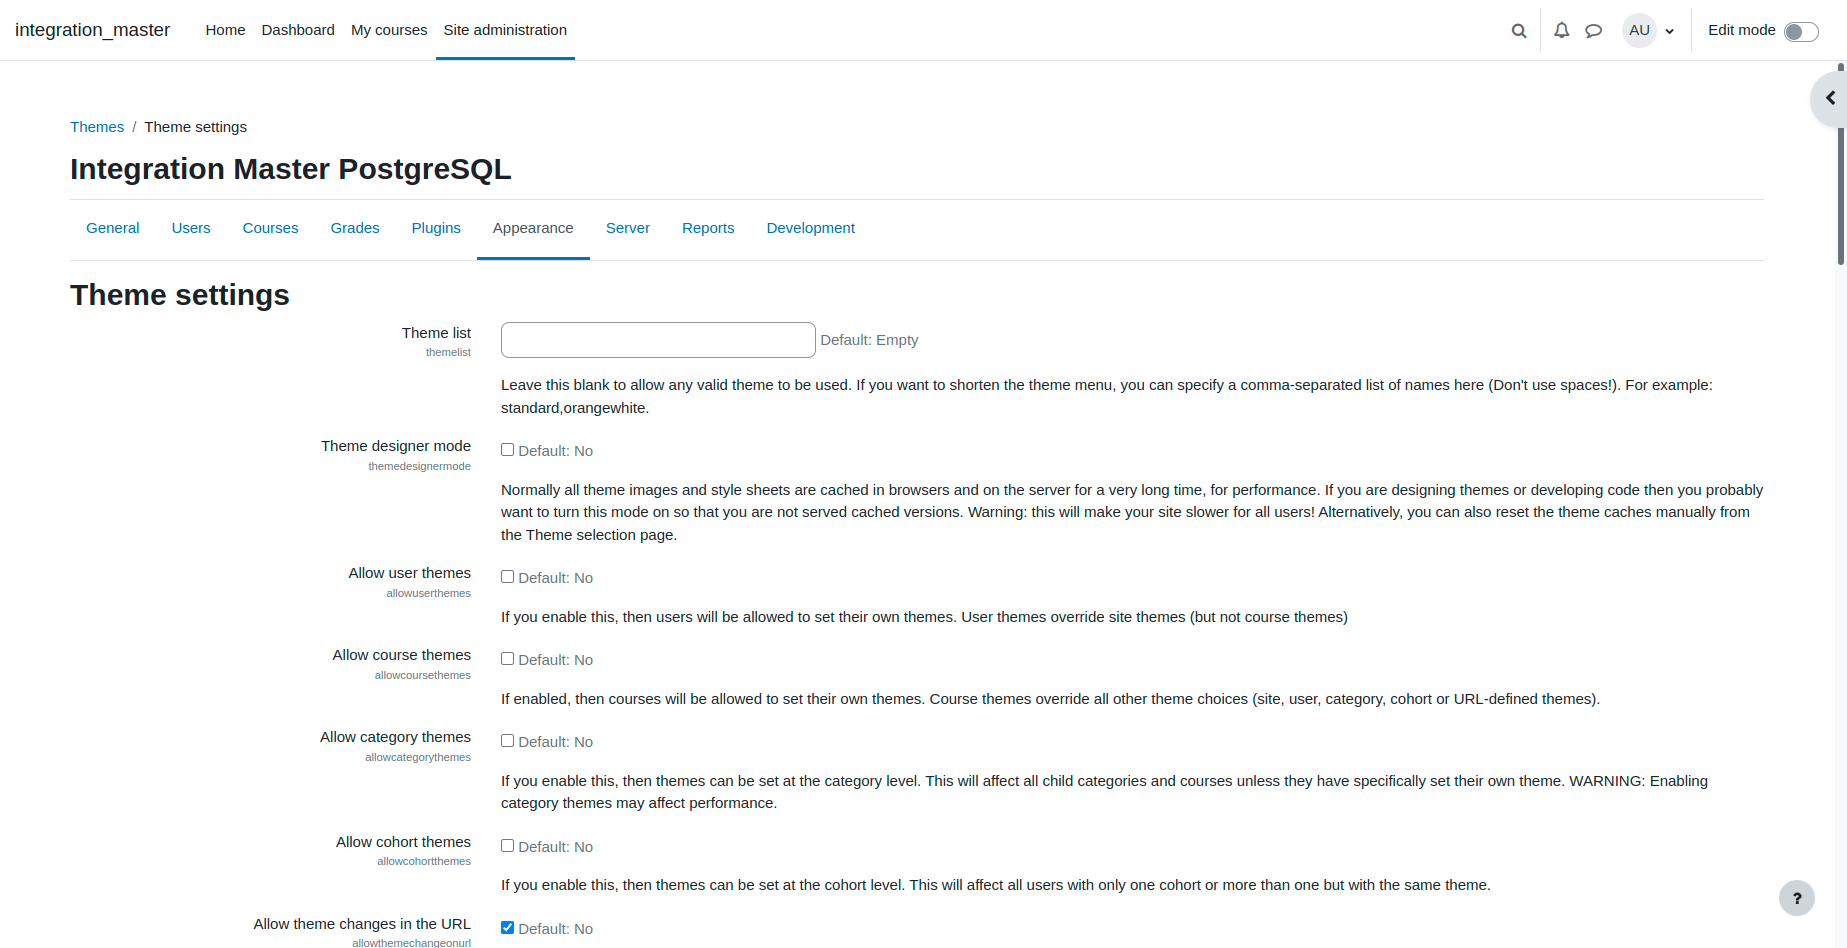Open Dashboard in top navigation

point(298,30)
